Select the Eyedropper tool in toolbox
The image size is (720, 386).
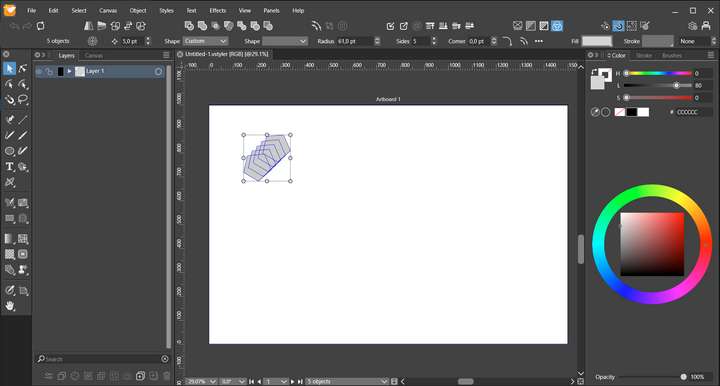coord(9,291)
